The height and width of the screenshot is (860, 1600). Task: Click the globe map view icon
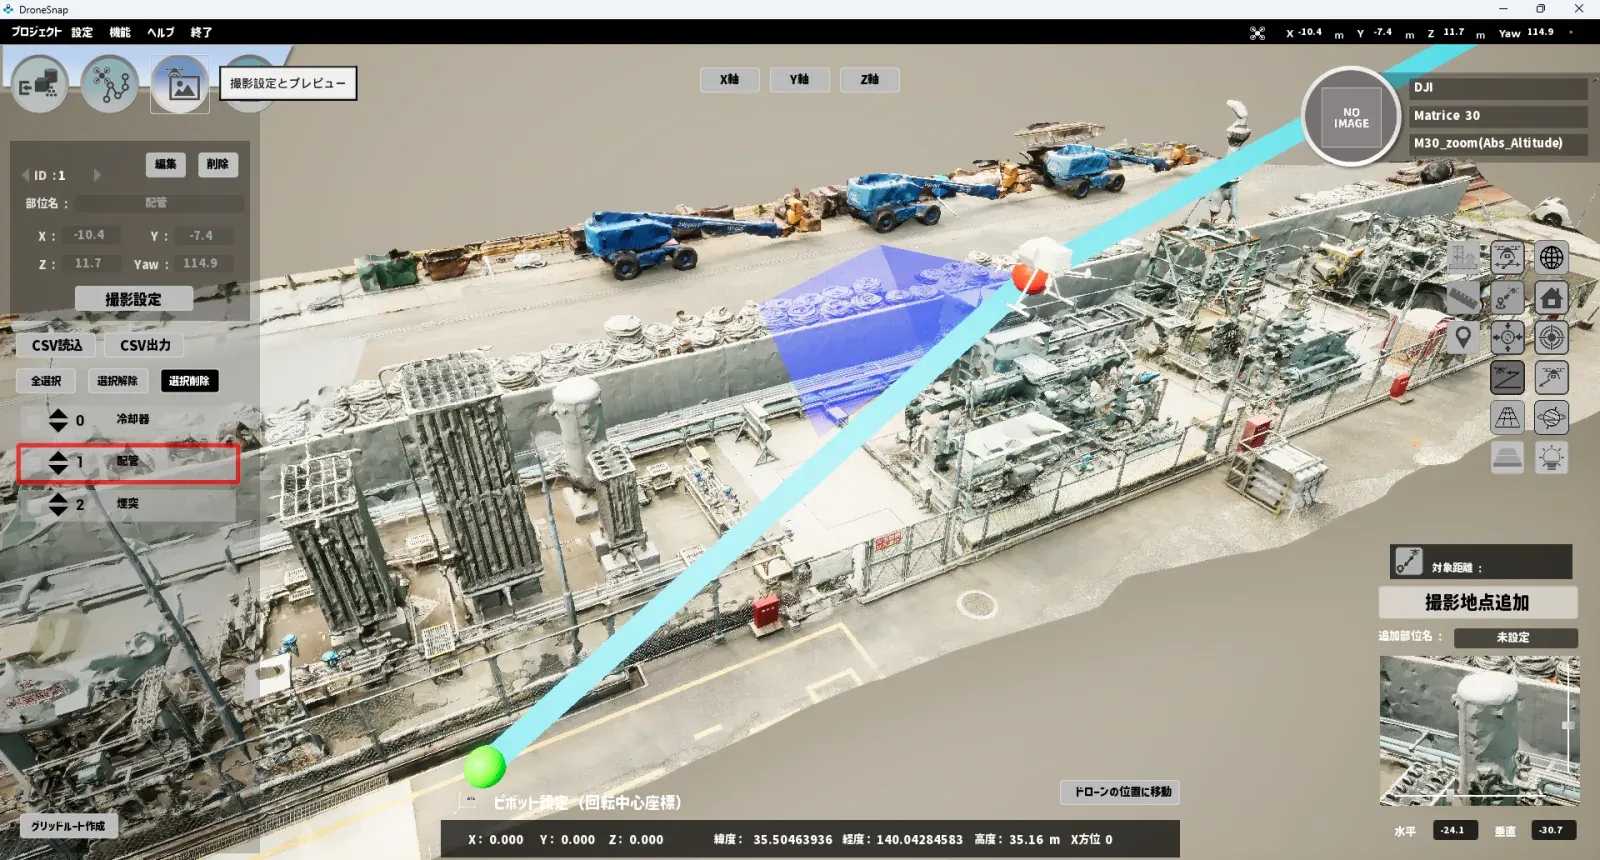(1551, 258)
